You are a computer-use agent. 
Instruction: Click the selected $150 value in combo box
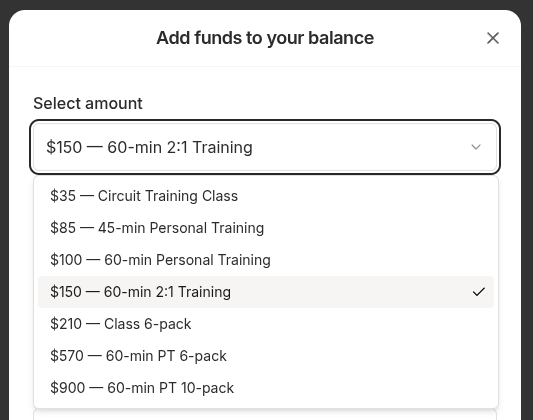click(149, 147)
